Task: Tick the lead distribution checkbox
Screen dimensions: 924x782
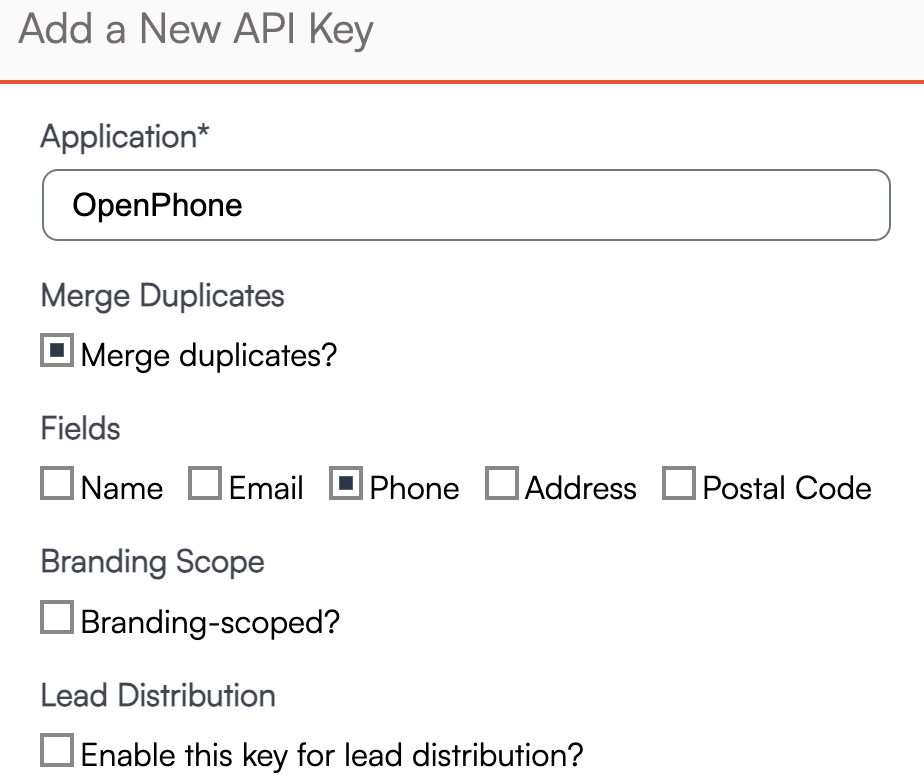Action: tap(57, 751)
